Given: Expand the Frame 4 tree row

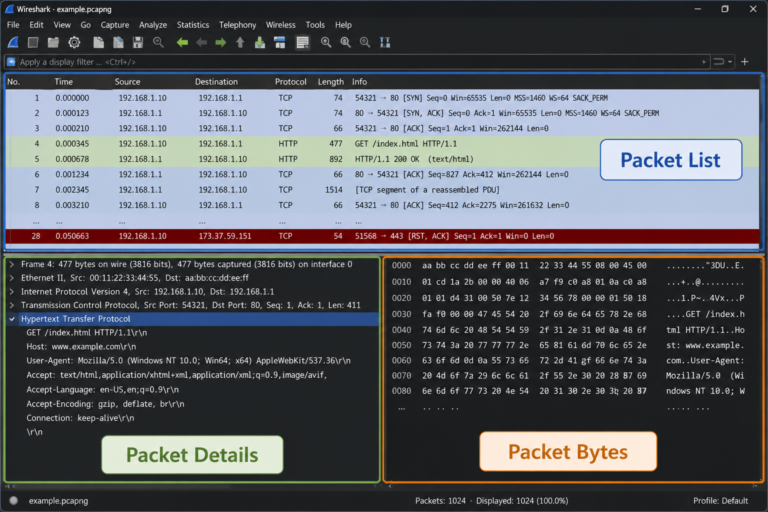Looking at the screenshot, I should [12, 264].
